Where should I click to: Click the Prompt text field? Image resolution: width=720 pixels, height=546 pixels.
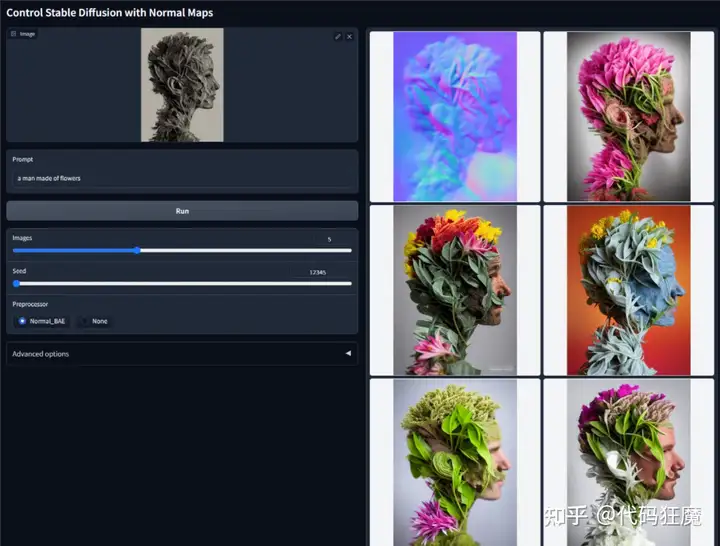pos(182,178)
